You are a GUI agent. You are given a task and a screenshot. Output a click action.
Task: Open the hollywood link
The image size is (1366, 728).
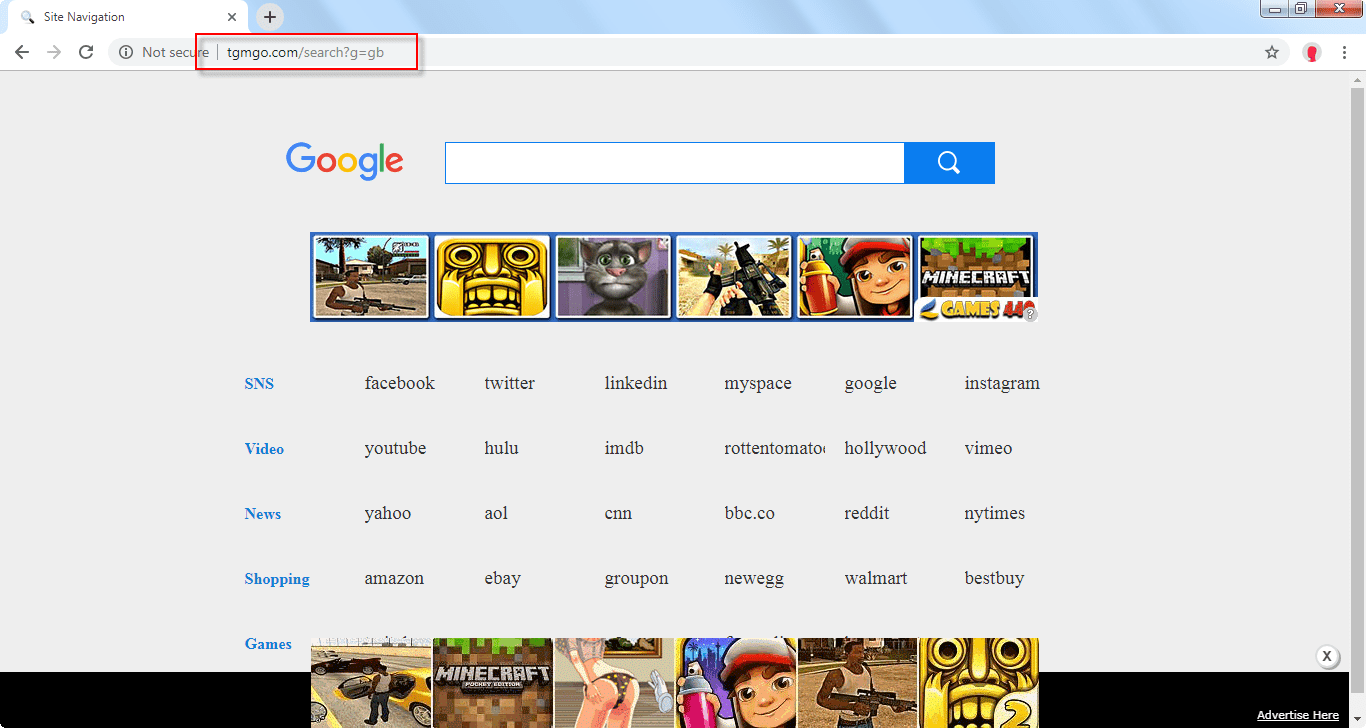885,448
